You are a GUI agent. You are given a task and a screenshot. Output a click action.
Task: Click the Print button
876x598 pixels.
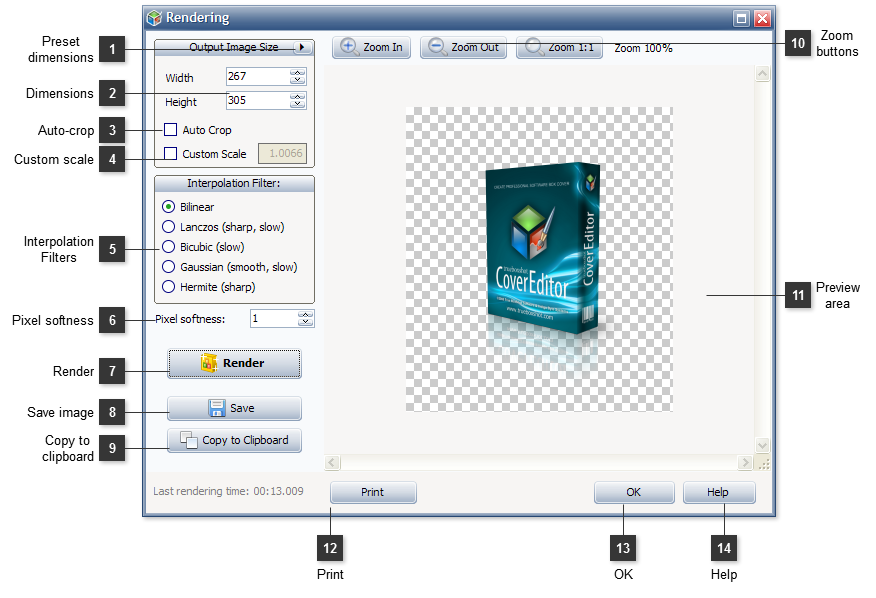373,492
